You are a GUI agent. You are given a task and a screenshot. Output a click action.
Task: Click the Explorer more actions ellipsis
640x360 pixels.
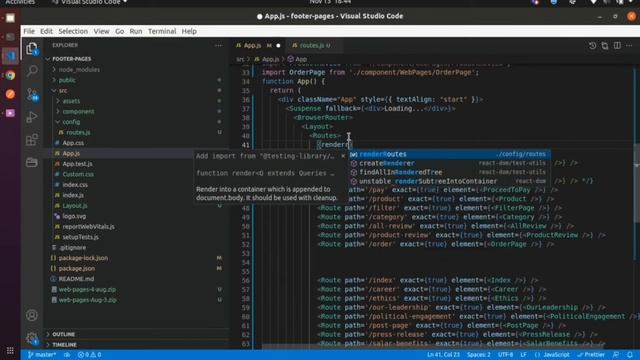click(218, 45)
